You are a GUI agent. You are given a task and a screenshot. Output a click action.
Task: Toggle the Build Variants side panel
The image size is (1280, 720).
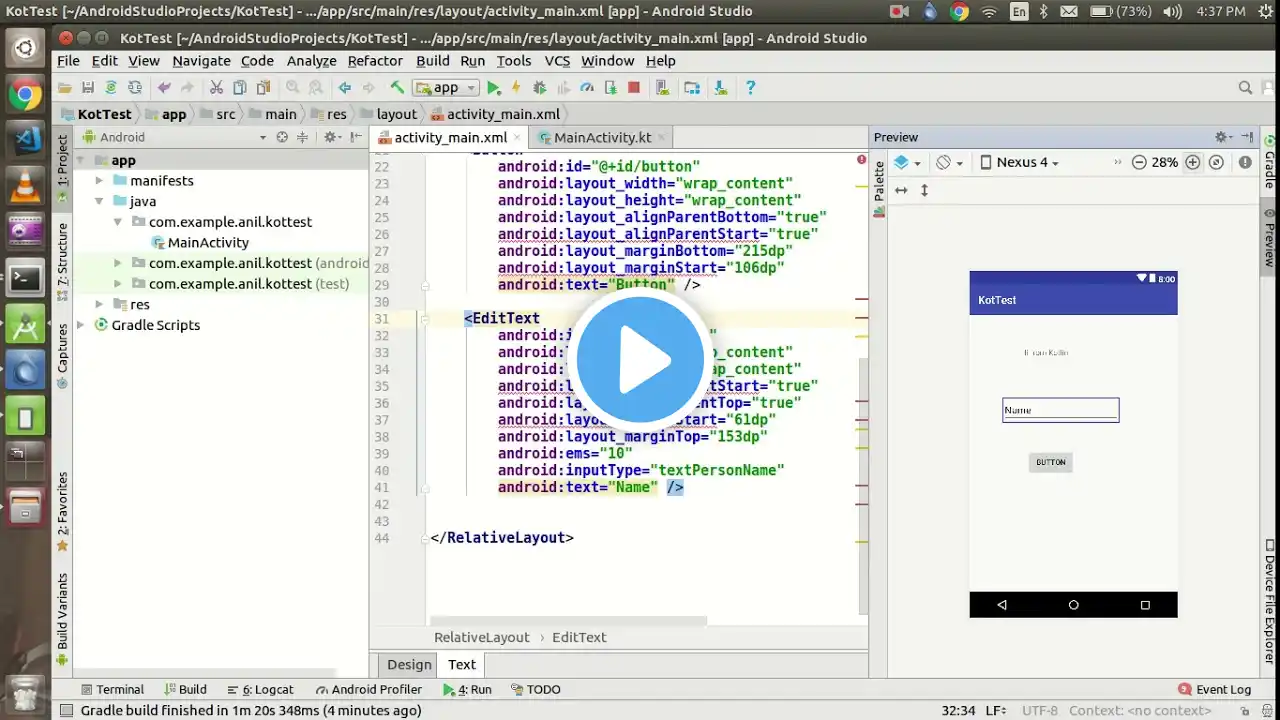(62, 610)
